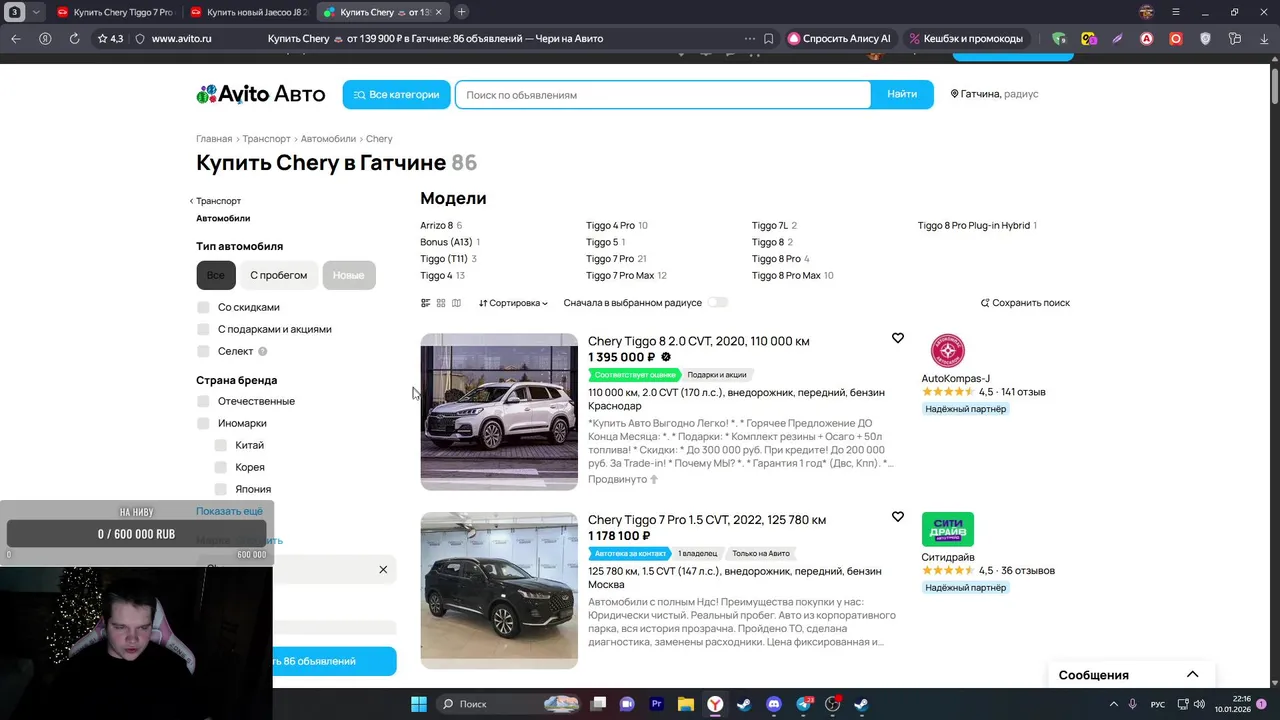Viewport: 1280px width, 720px height.
Task: Toggle Сначала в выбранном радиусе switch
Action: pos(717,302)
